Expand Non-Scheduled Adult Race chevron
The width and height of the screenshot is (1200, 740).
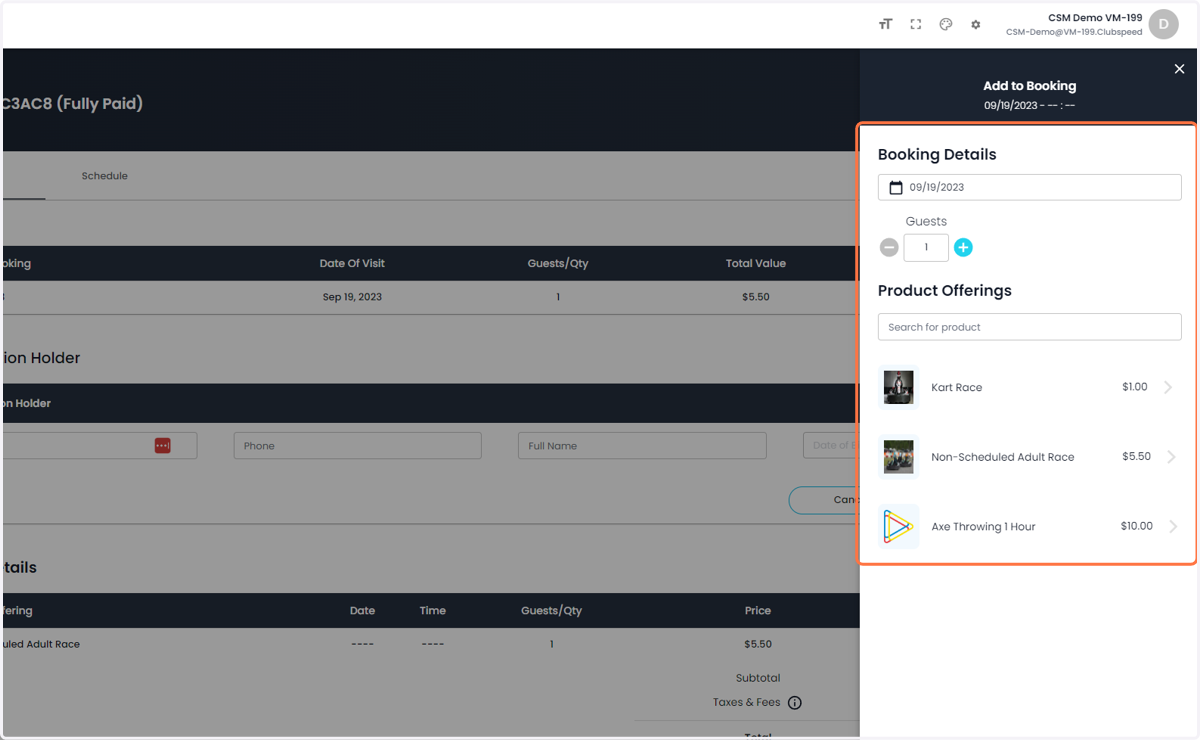[x=1170, y=457]
